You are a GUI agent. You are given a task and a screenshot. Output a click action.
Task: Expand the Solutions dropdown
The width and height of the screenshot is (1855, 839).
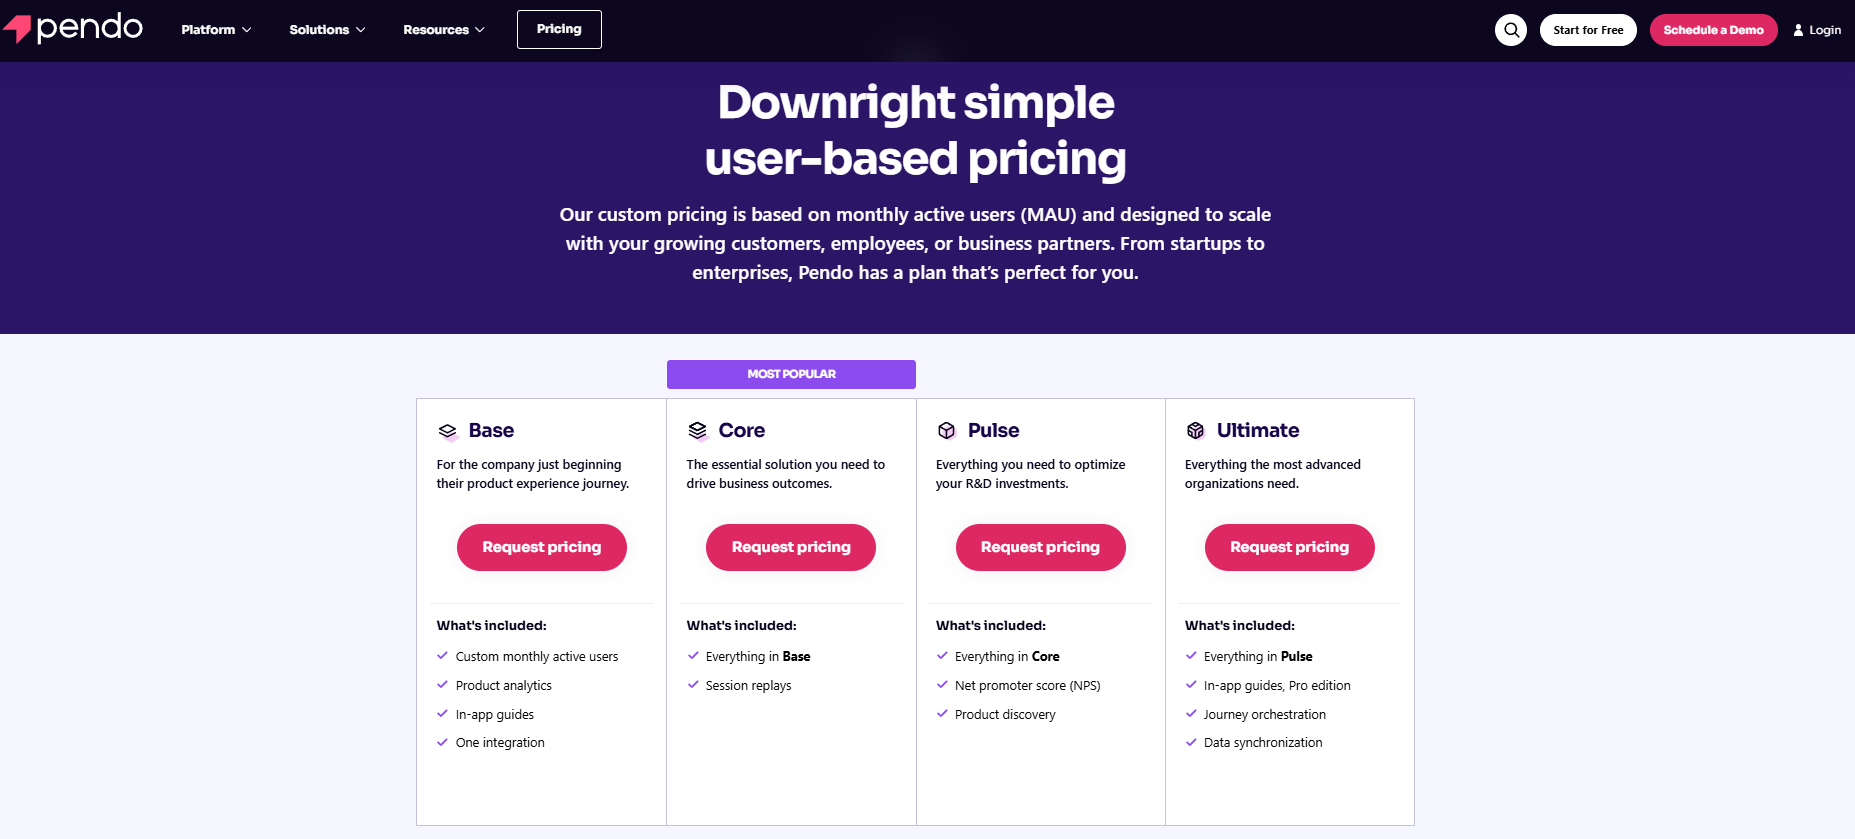[326, 29]
